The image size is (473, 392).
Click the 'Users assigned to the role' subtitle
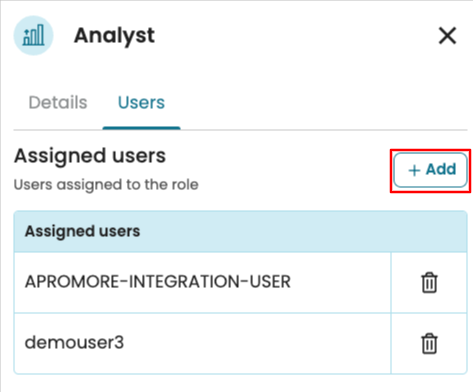click(106, 184)
